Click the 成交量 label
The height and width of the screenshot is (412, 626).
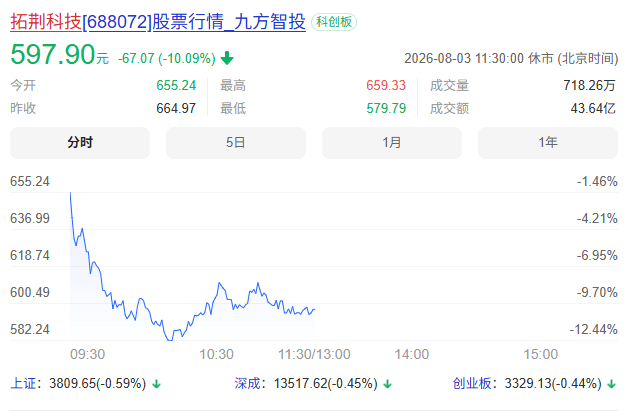click(450, 85)
